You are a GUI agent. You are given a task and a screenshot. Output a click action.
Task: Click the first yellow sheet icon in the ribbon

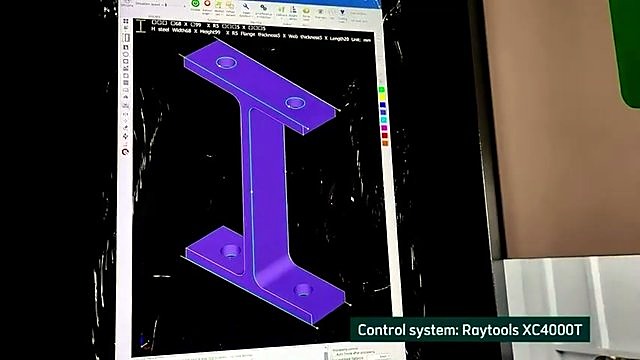click(219, 4)
